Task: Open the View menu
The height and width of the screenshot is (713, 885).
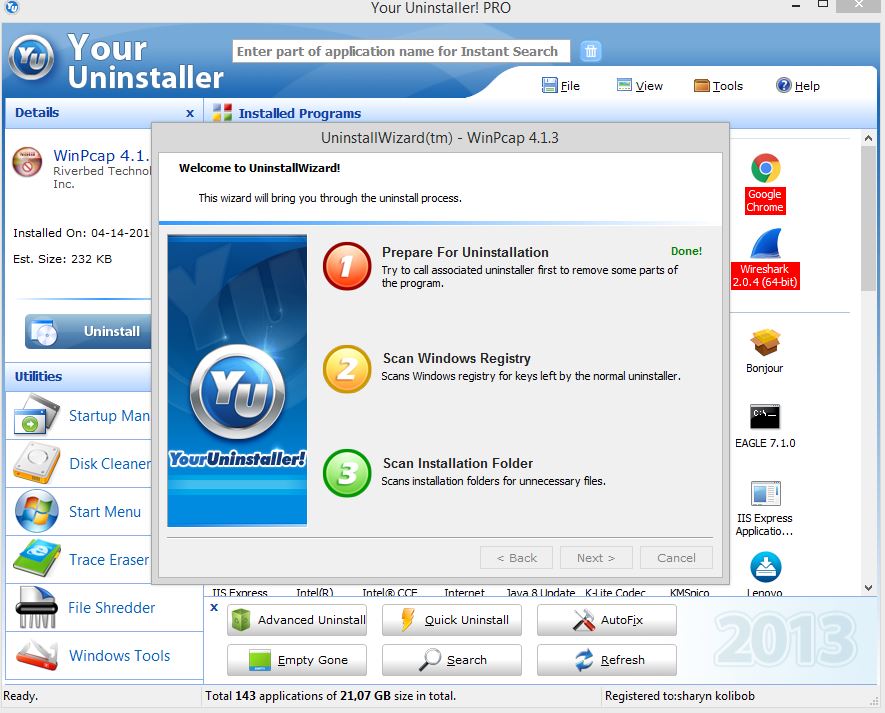Action: [639, 86]
